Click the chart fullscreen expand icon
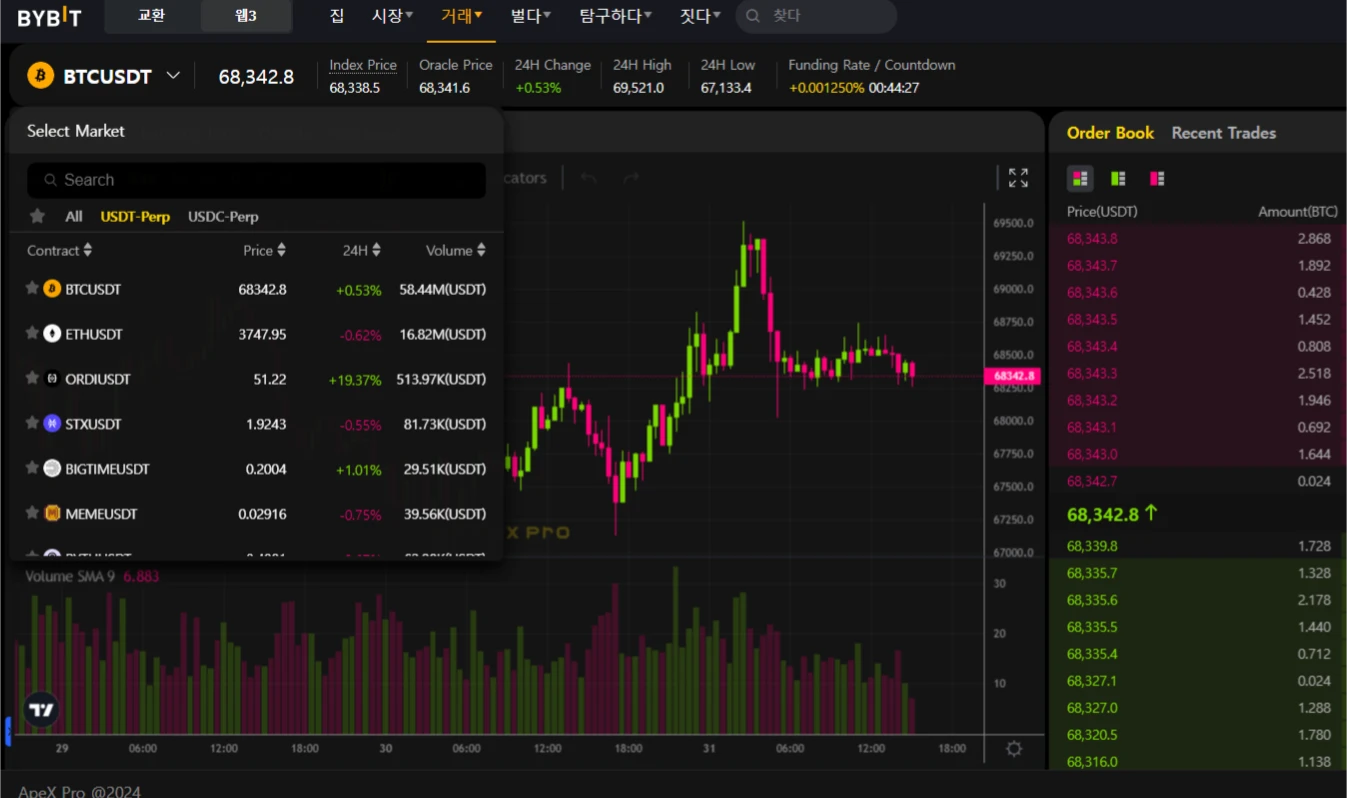Image resolution: width=1347 pixels, height=798 pixels. click(1018, 177)
